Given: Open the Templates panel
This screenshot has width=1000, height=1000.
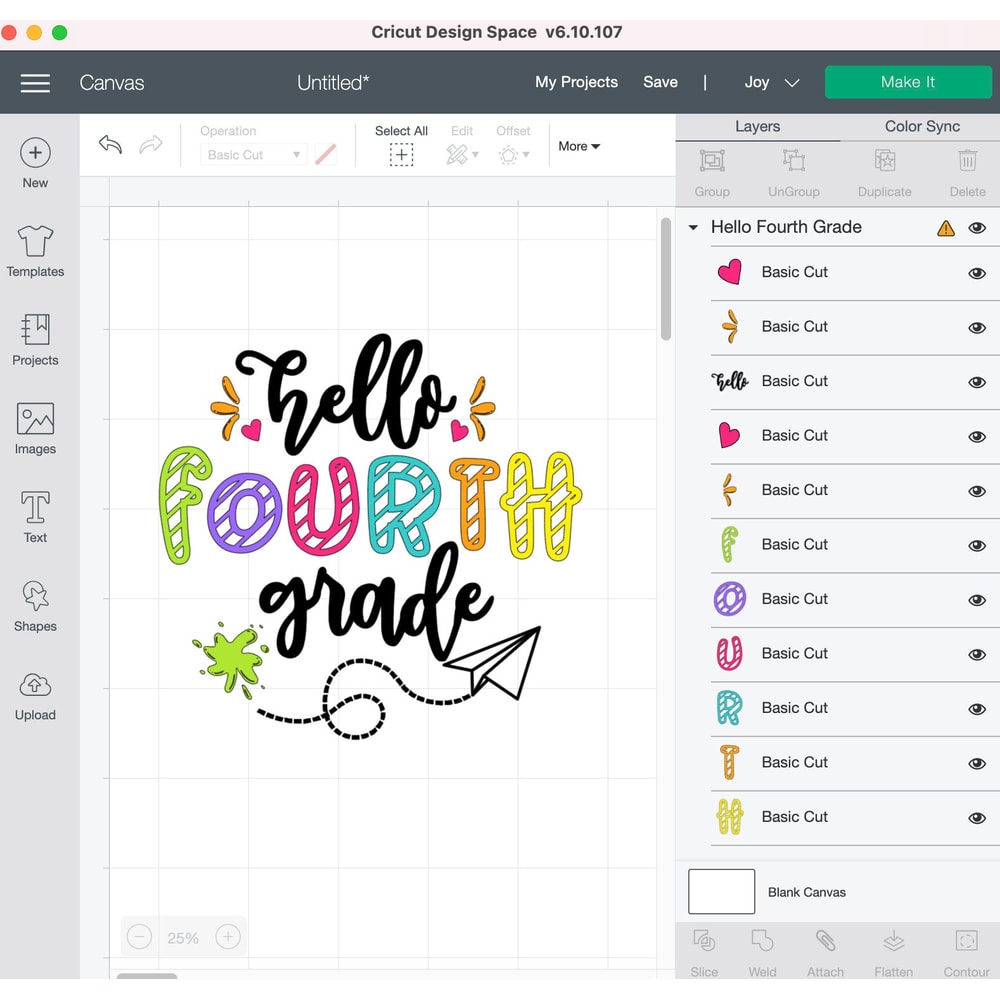Looking at the screenshot, I should [35, 250].
